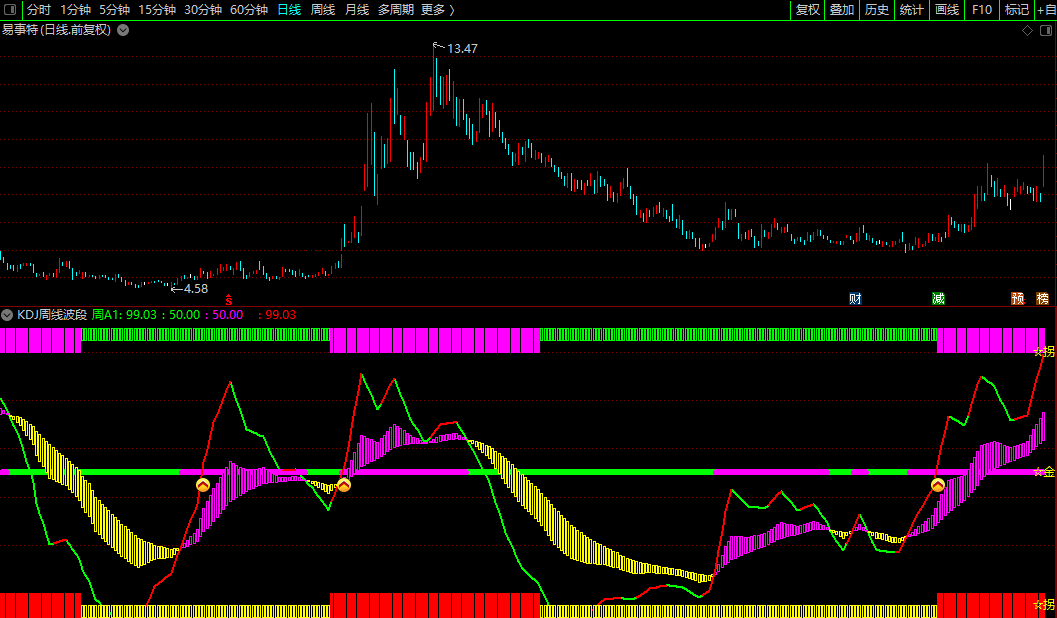The image size is (1057, 618).
Task: Click the diamond icon below the toolbar
Action: (x=1027, y=30)
